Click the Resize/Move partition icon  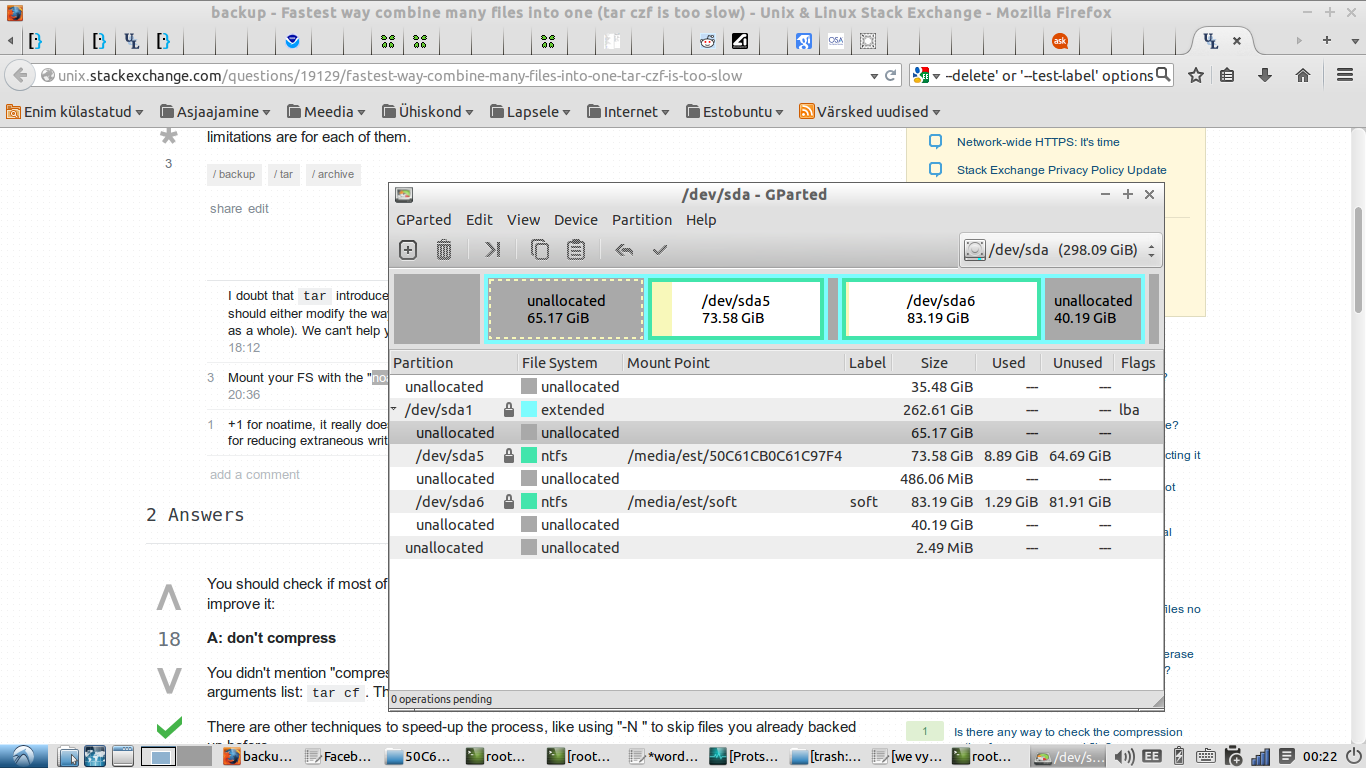(x=492, y=250)
